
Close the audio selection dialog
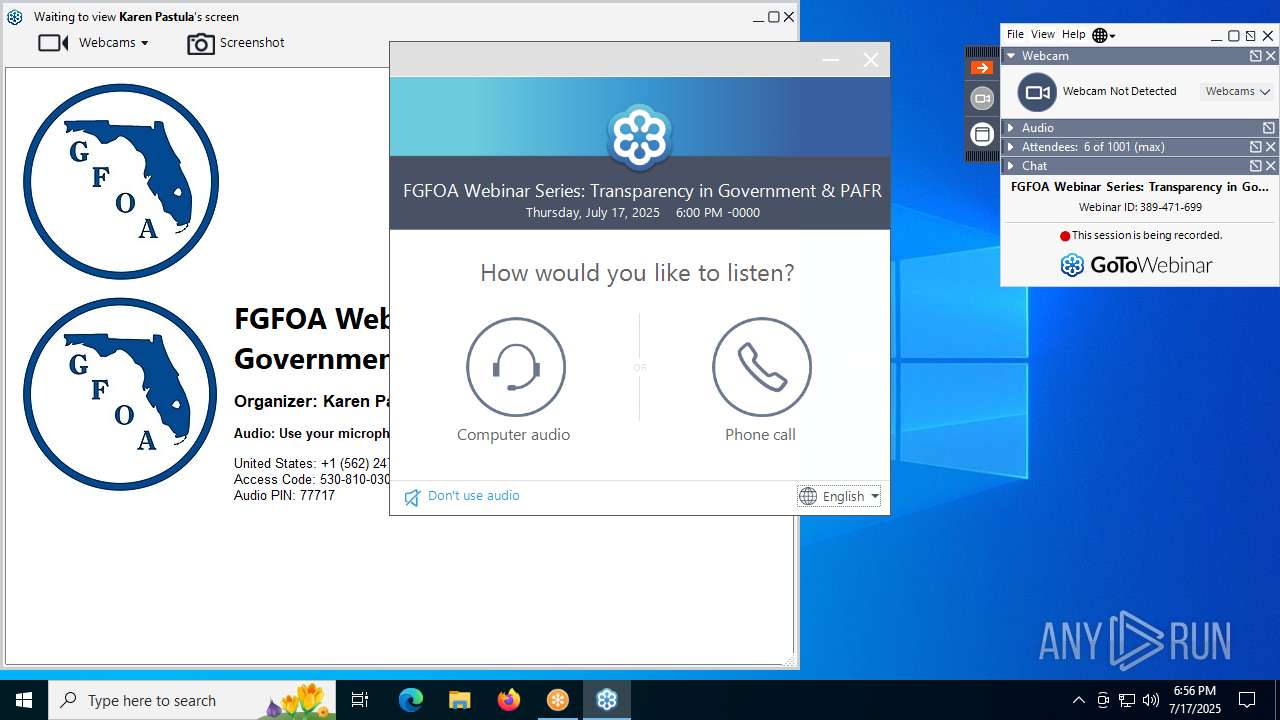point(871,60)
